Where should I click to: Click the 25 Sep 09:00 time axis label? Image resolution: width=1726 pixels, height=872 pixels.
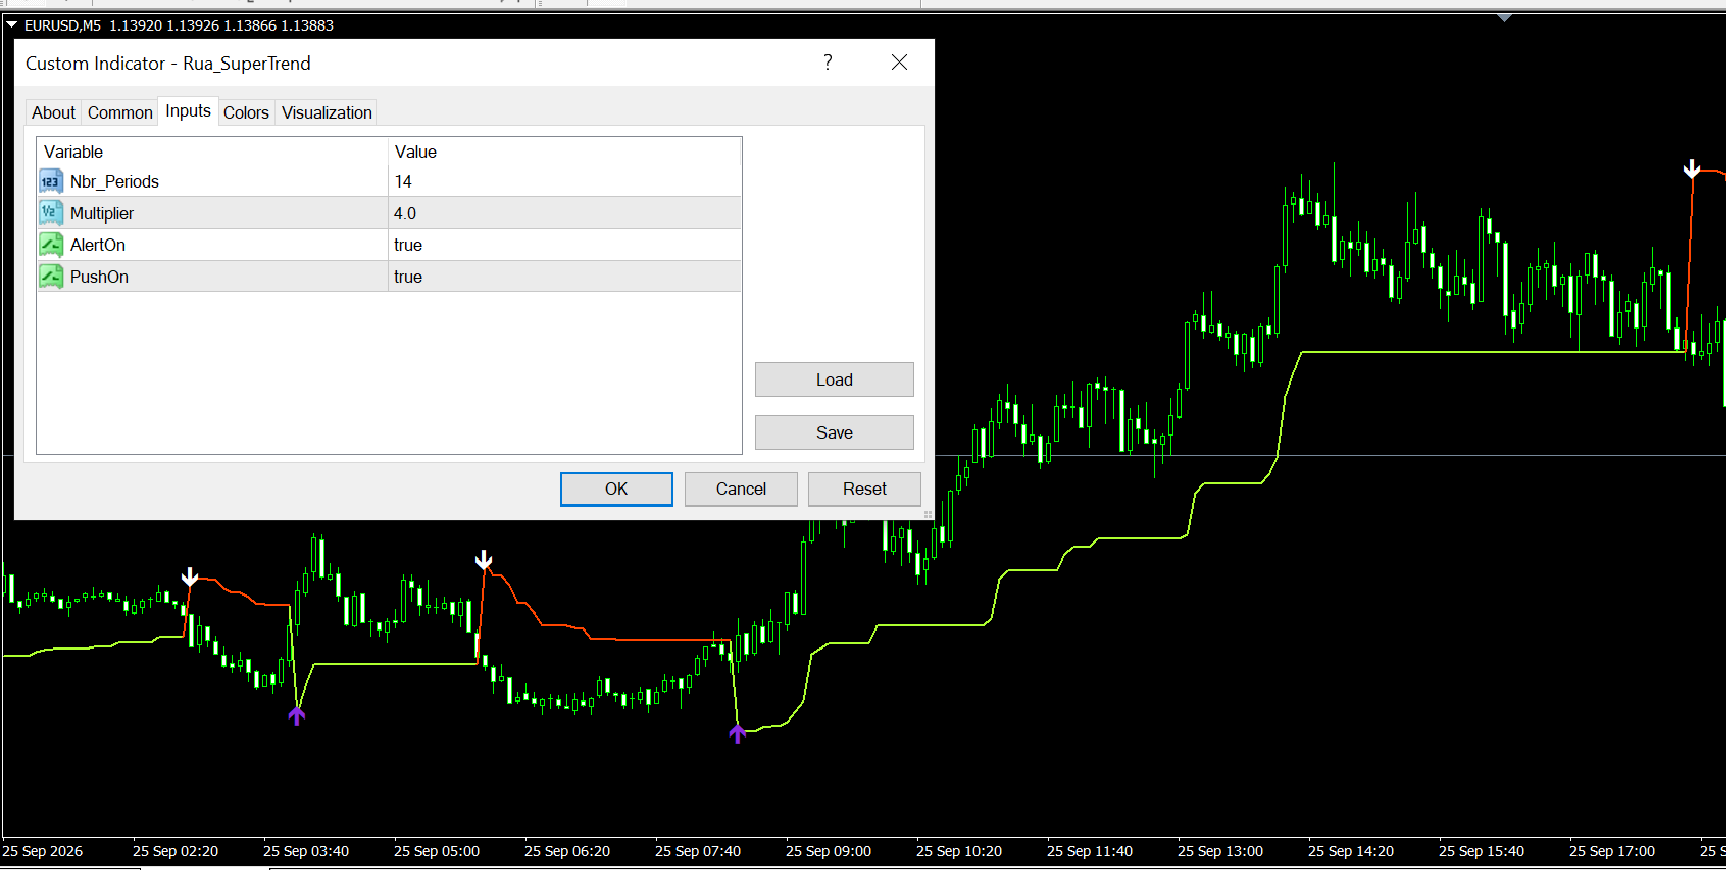pos(828,851)
